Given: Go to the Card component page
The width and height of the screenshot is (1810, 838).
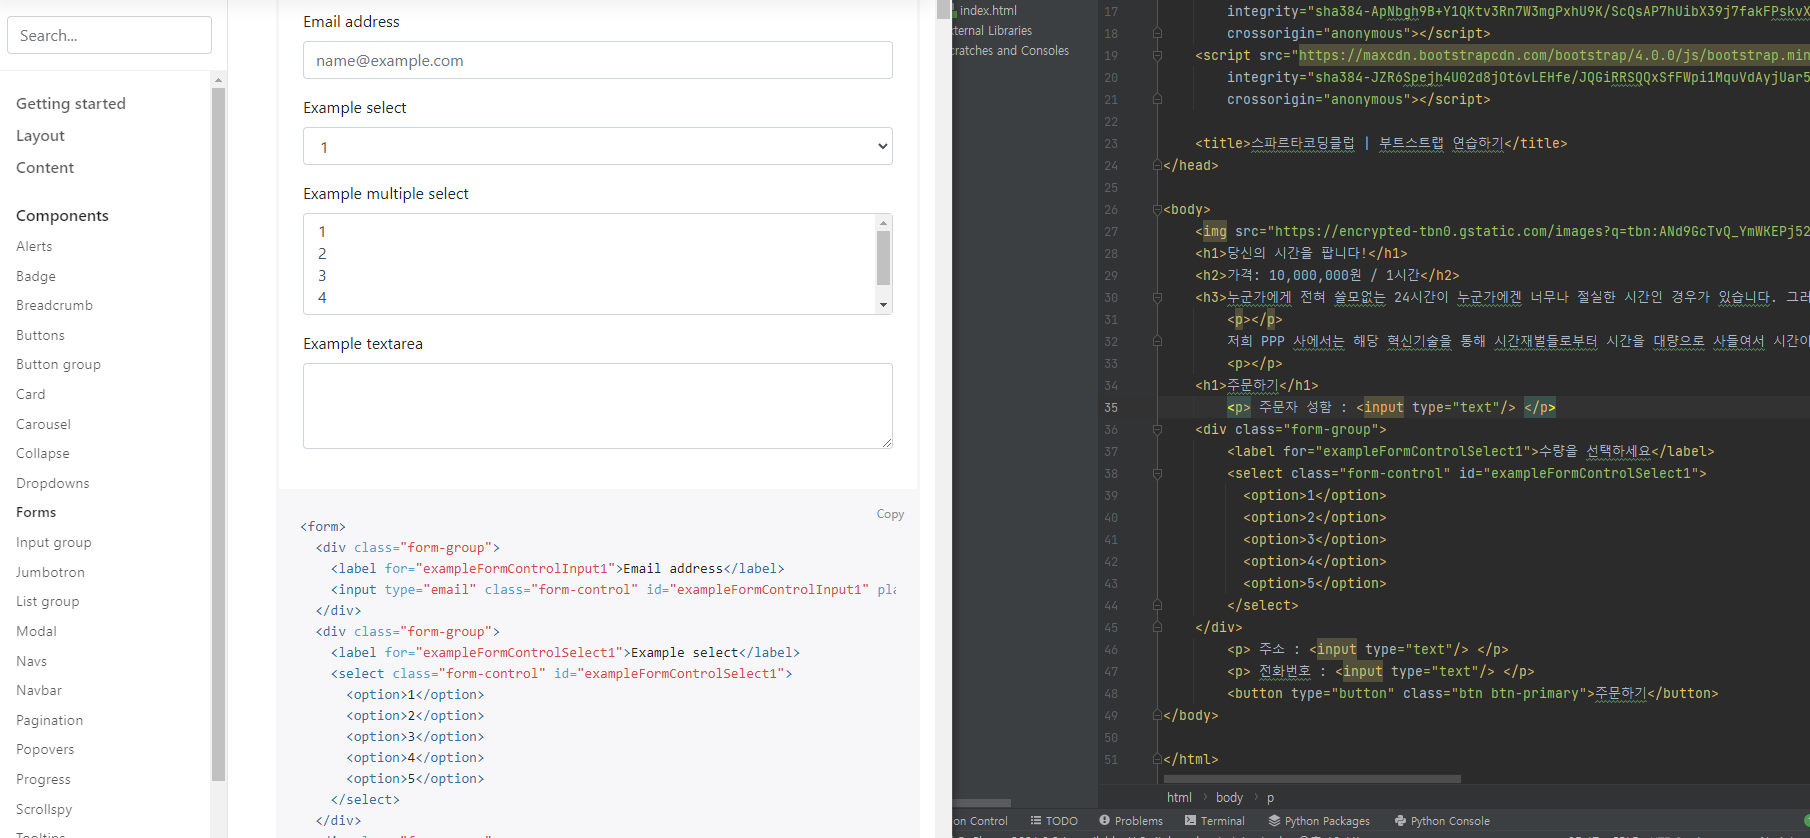Looking at the screenshot, I should pyautogui.click(x=31, y=394).
